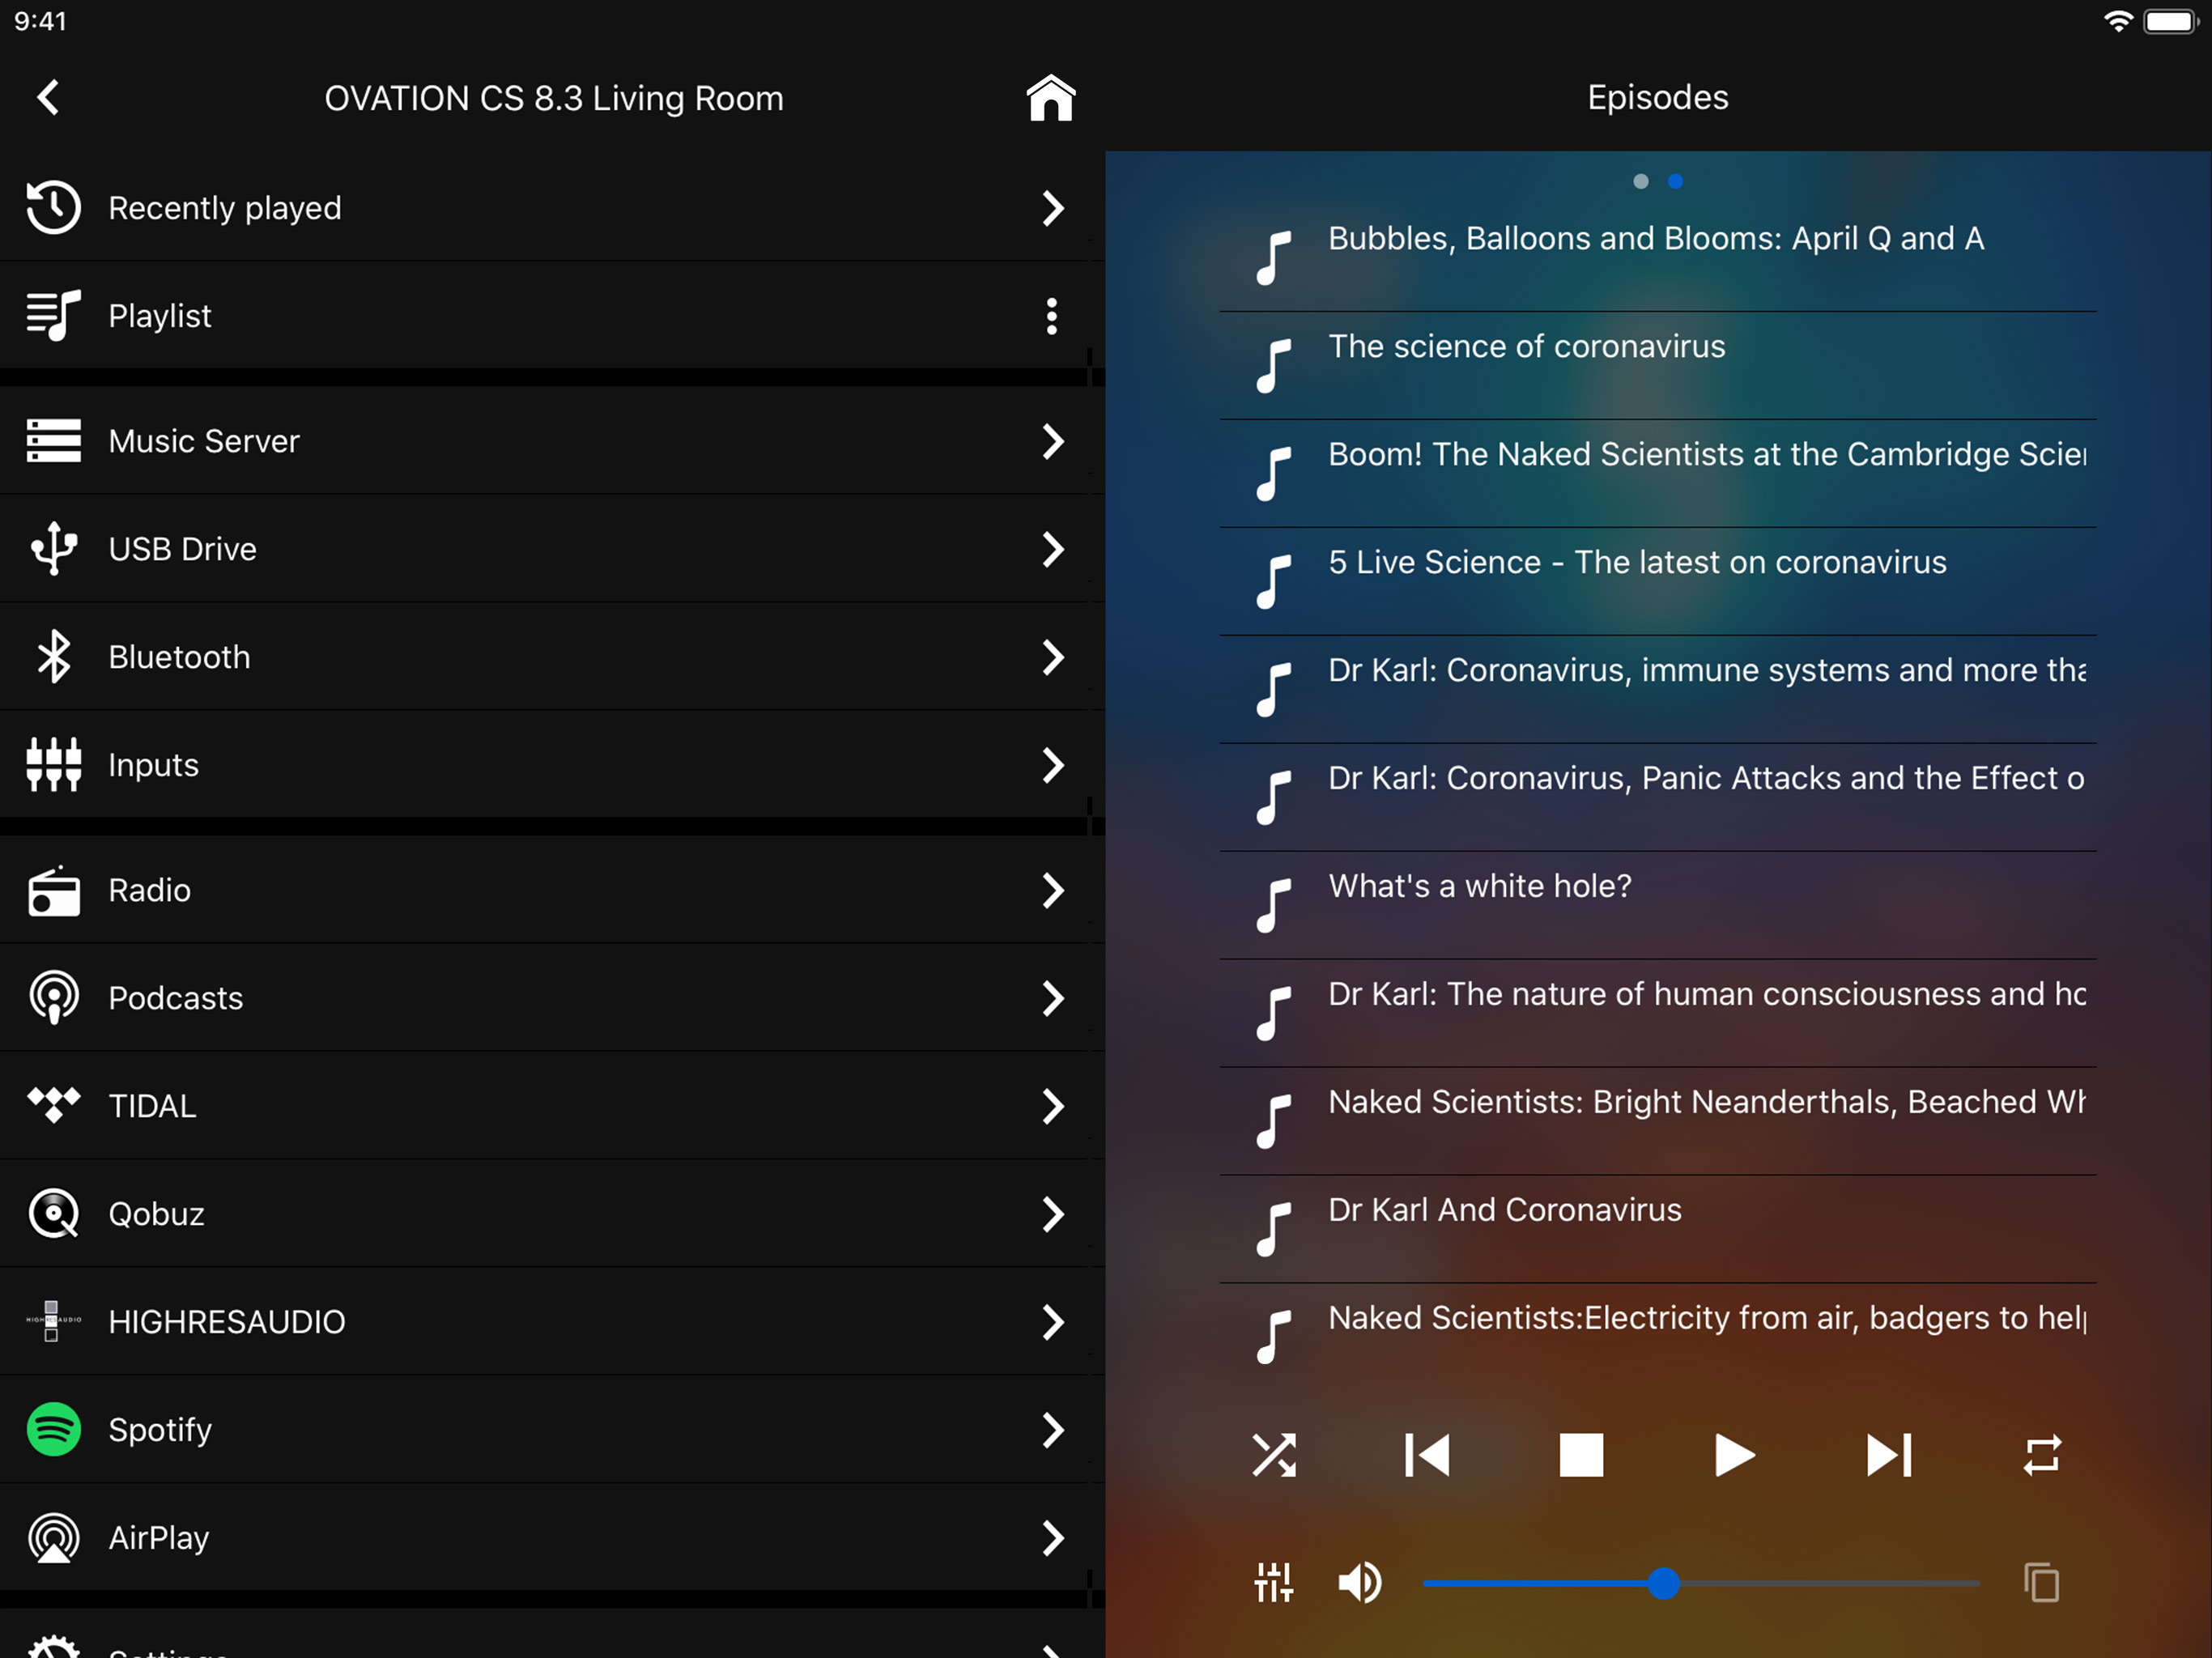Tap the copy pages icon beside slider

pos(2041,1583)
